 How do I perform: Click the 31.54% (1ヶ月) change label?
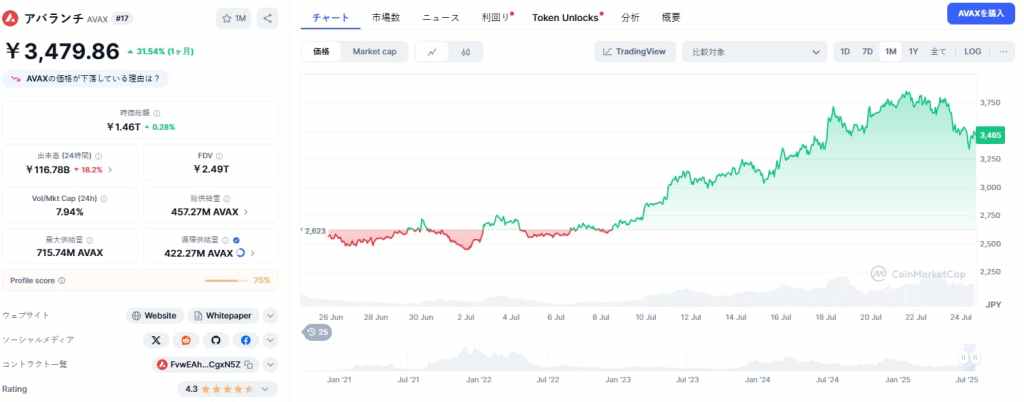[x=161, y=52]
